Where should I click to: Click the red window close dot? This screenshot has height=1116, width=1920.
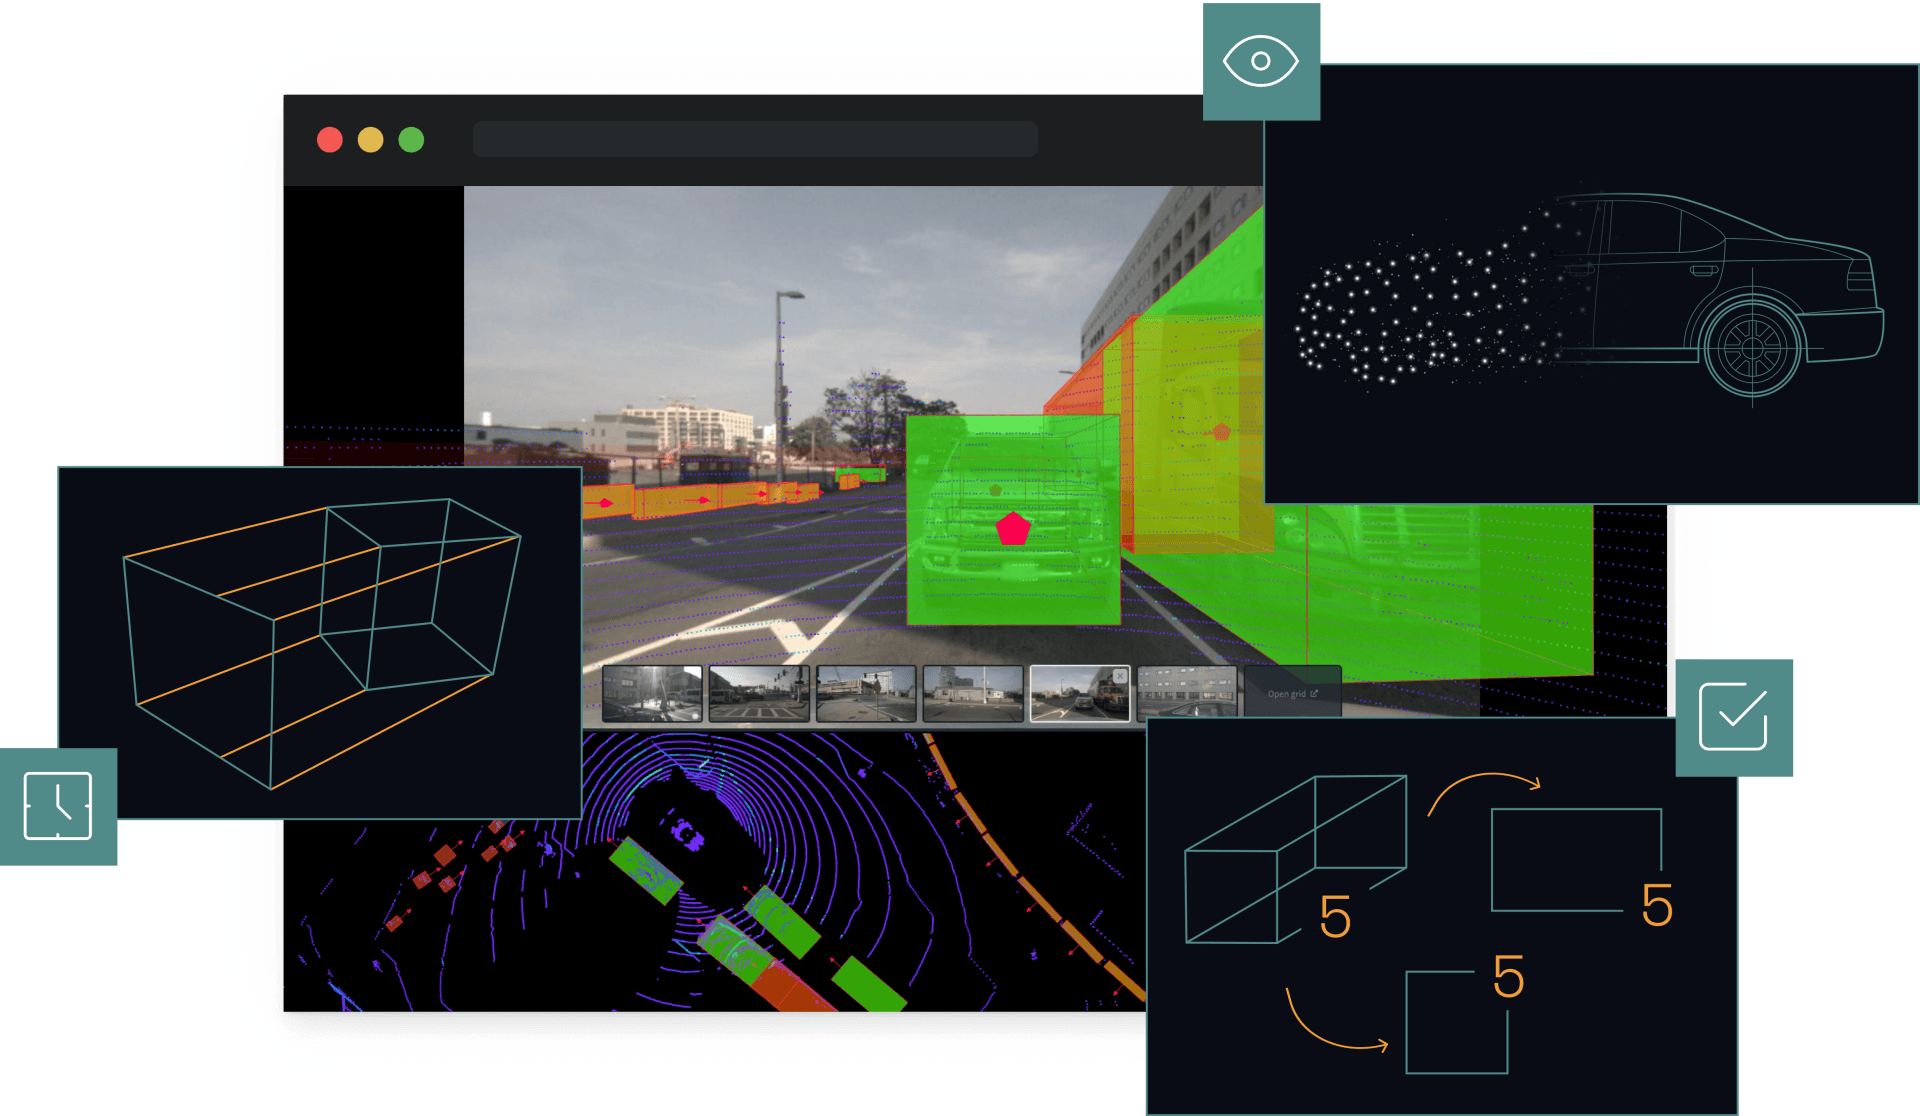[330, 140]
